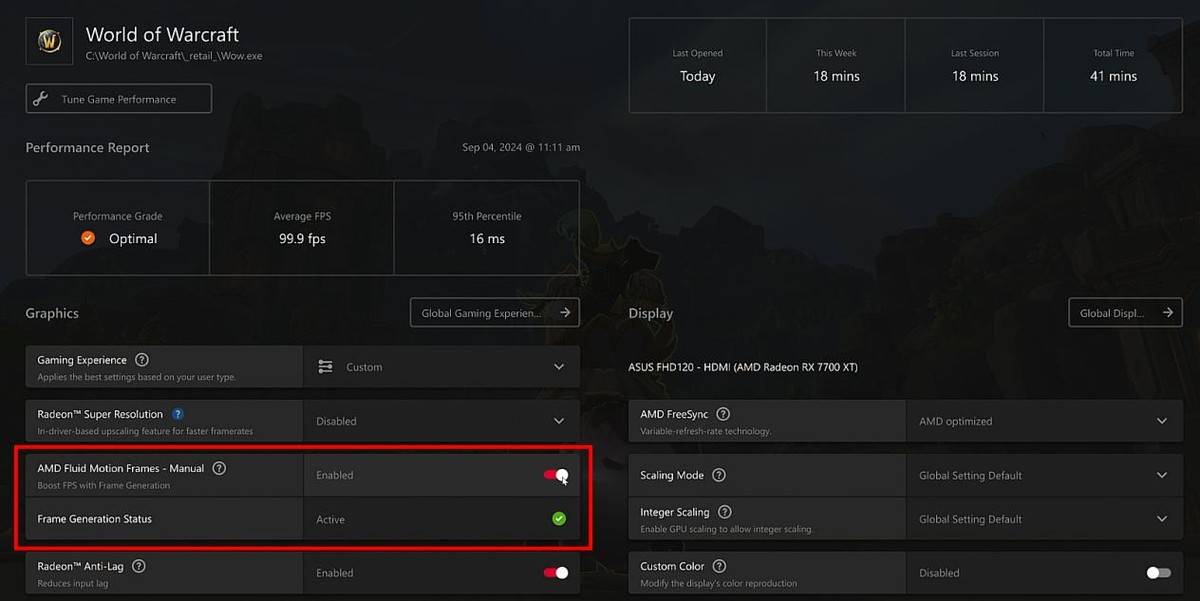Click AMD FreeSync help icon
The image size is (1200, 601).
(x=723, y=414)
